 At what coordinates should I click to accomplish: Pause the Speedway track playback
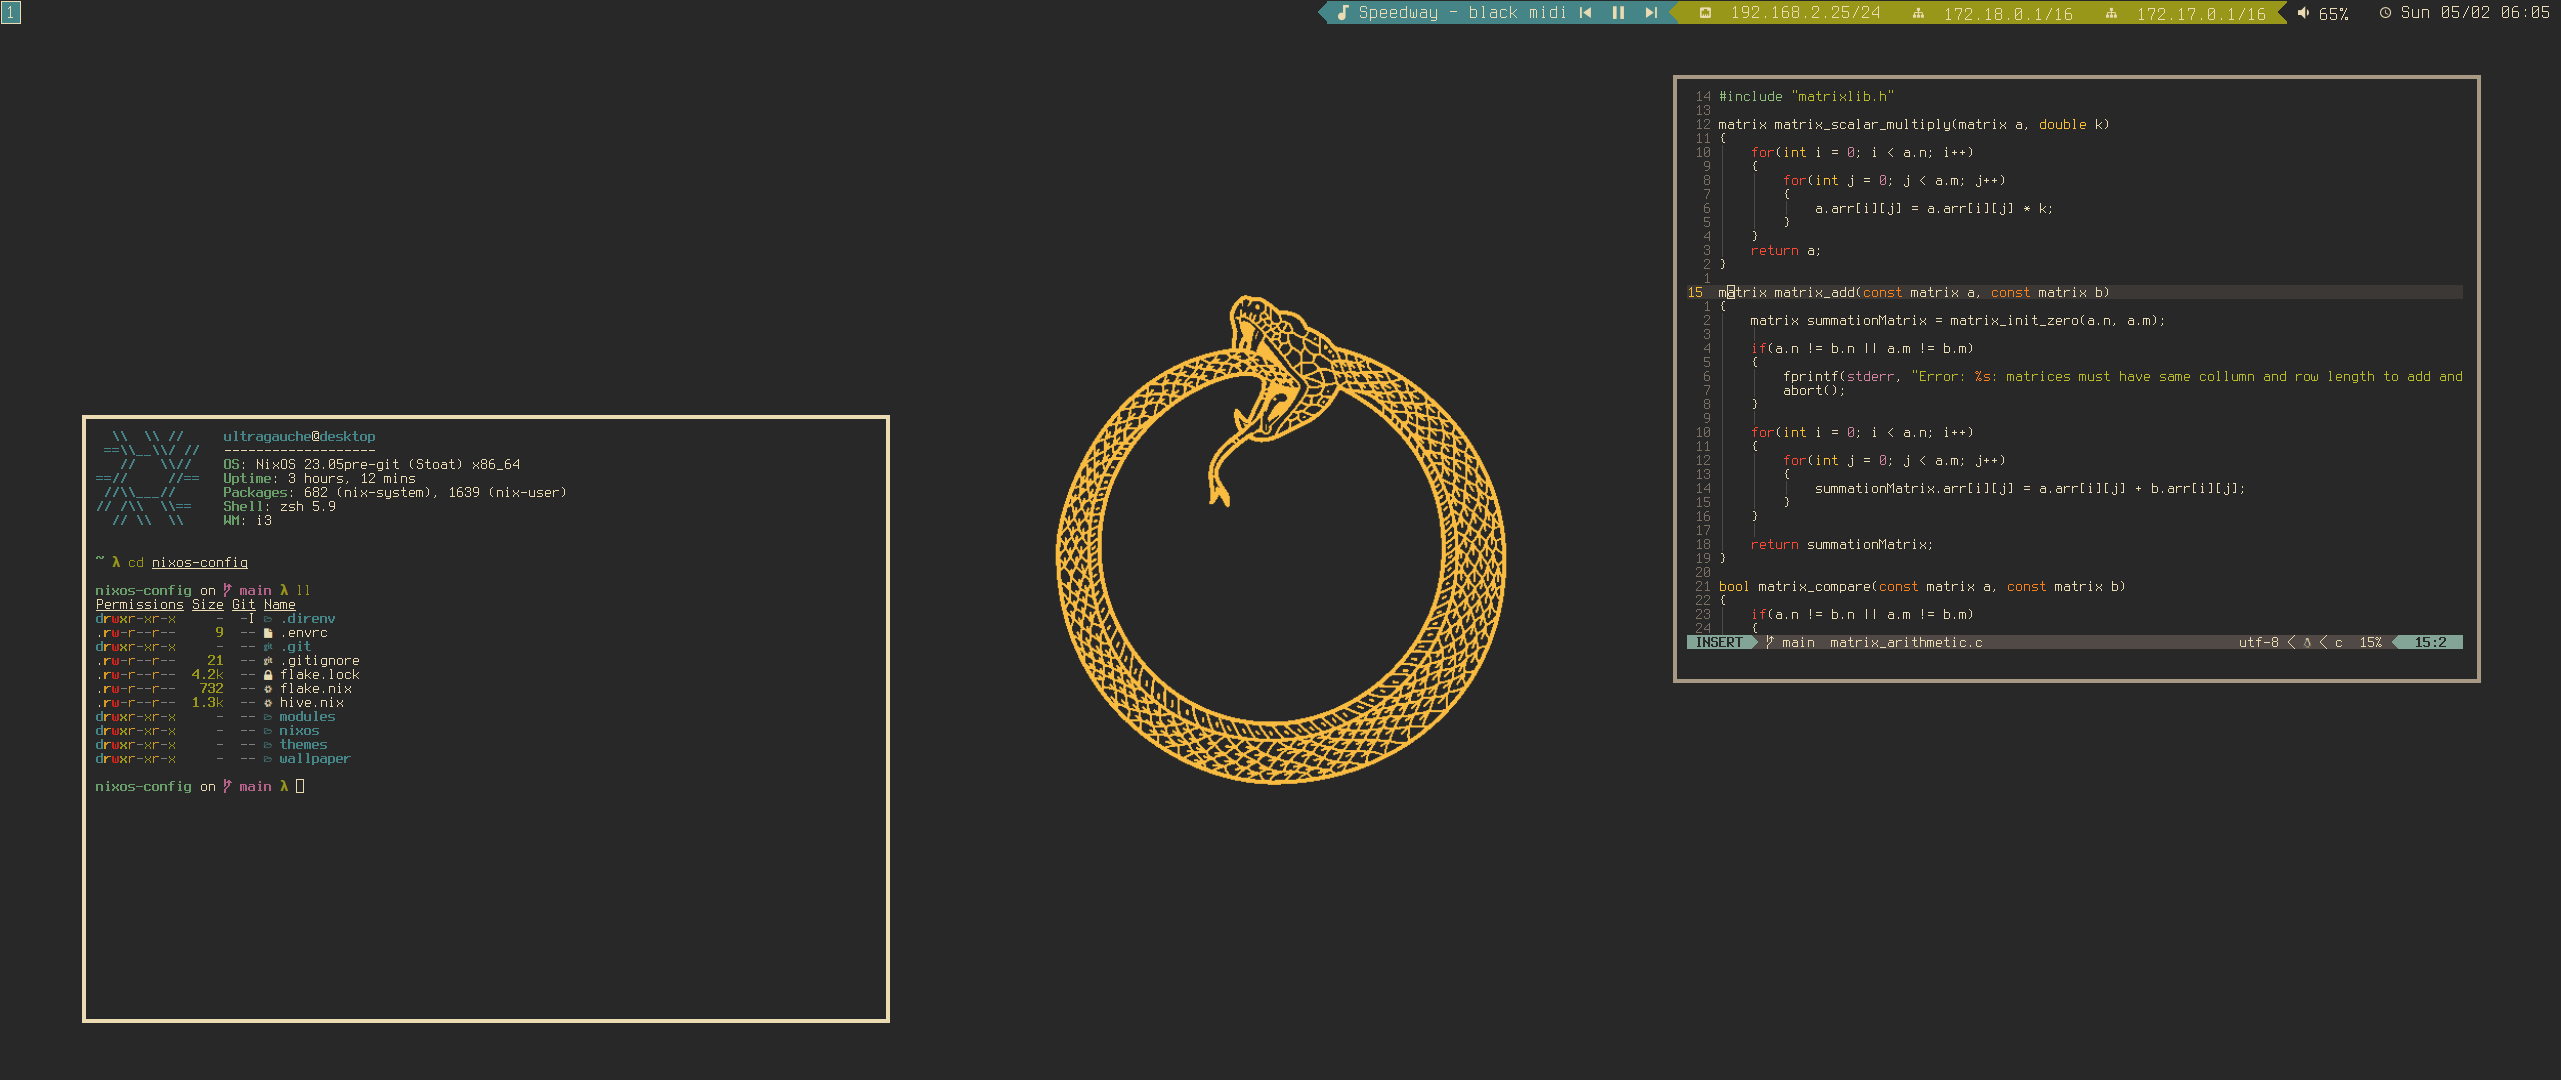[1618, 13]
